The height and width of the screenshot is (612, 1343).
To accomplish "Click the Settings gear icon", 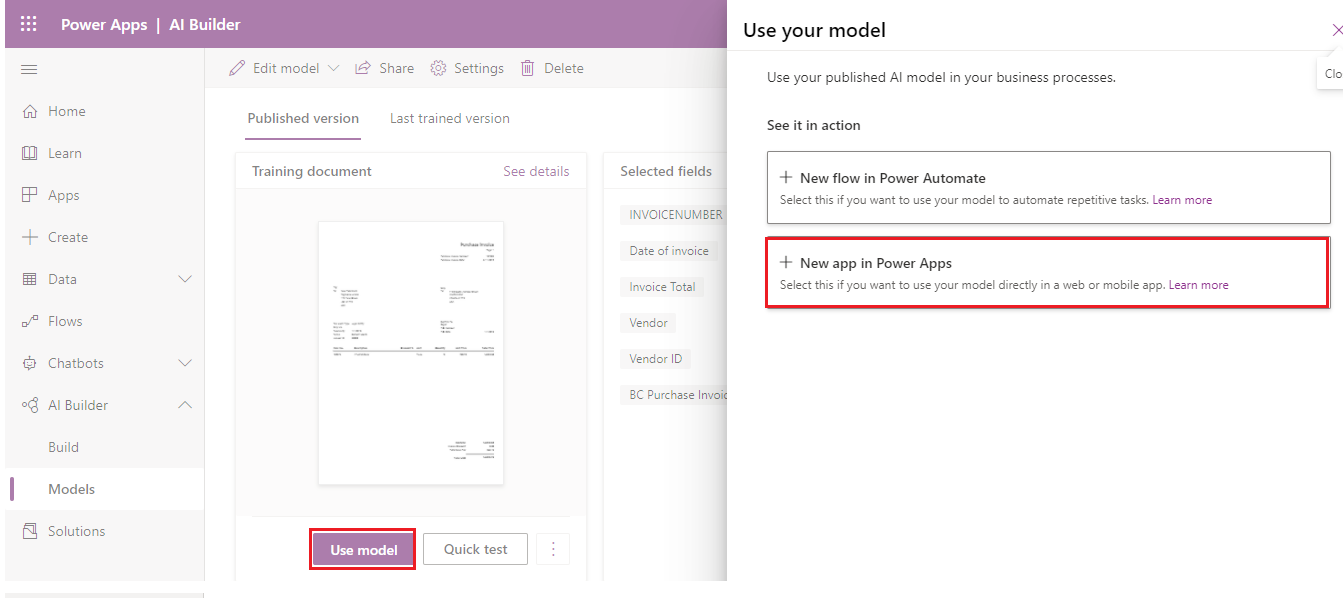I will [438, 68].
